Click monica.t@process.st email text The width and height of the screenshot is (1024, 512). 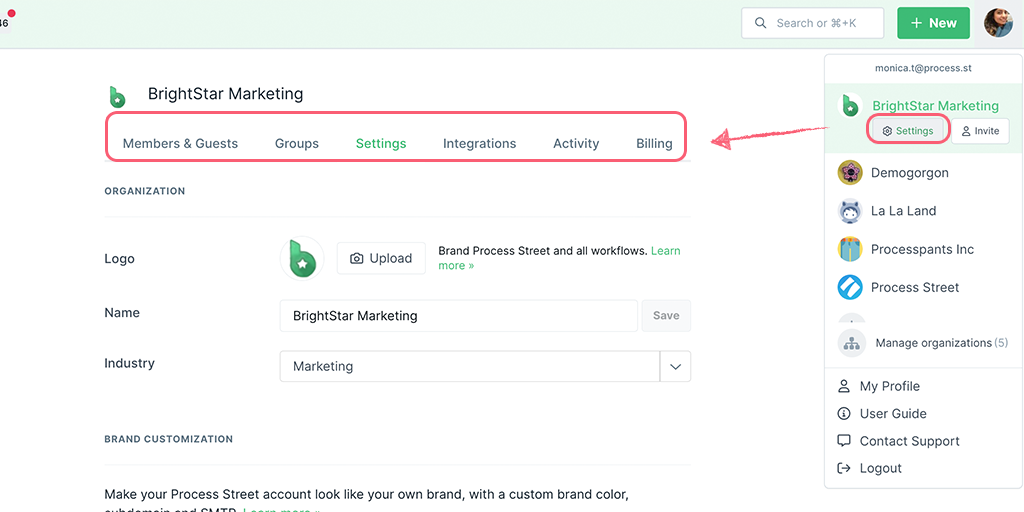923,68
